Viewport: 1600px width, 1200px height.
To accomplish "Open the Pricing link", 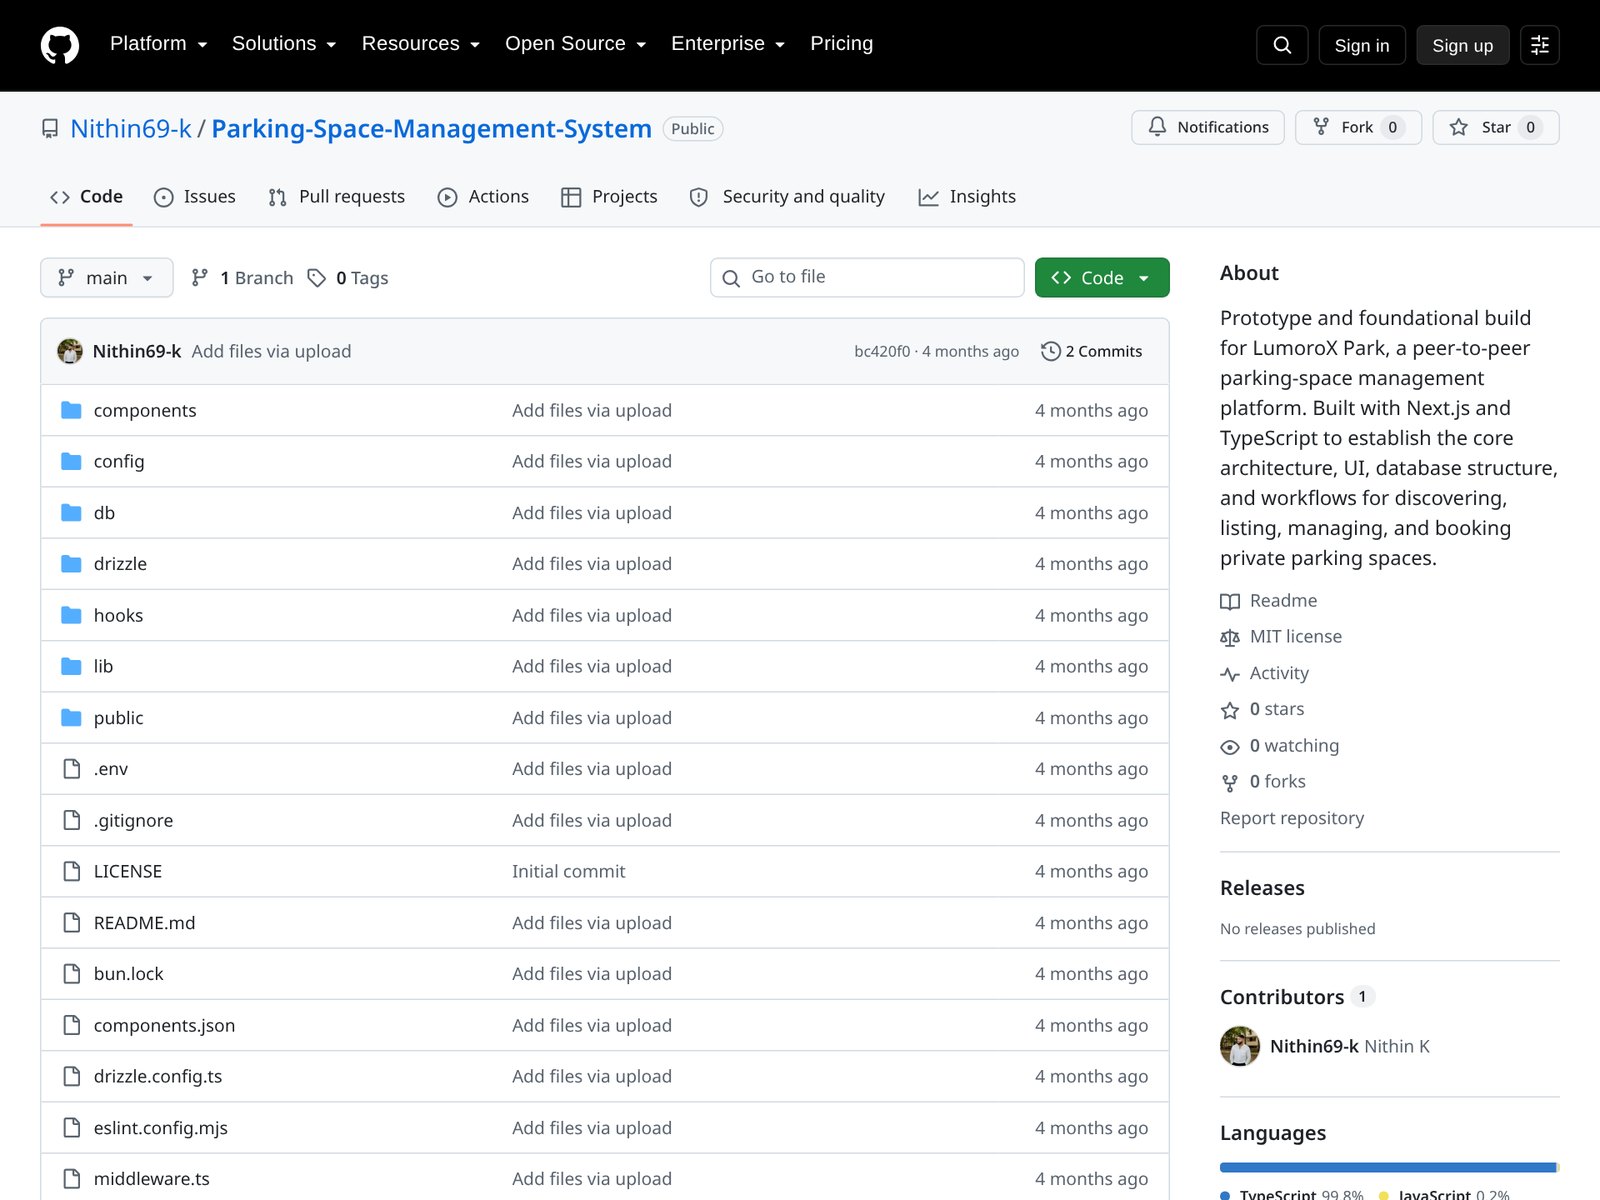I will point(841,44).
